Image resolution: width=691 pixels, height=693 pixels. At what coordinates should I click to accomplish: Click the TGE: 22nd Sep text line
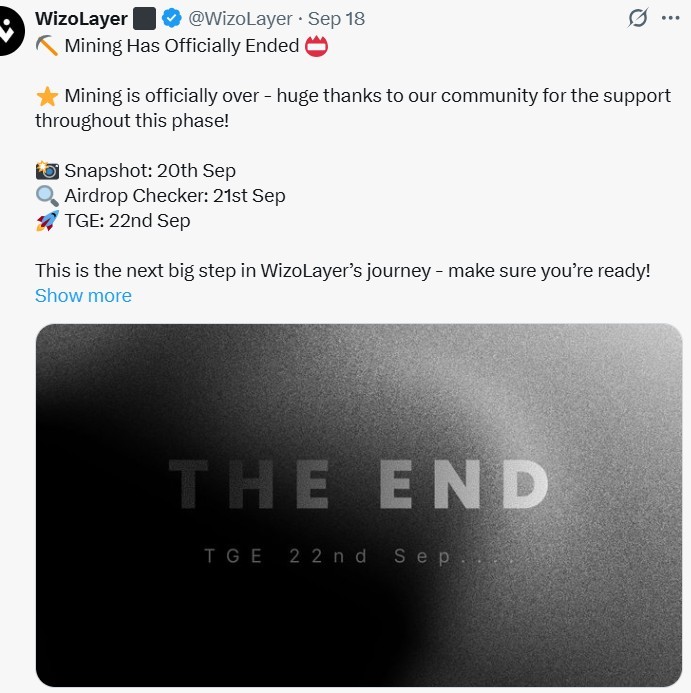127,221
